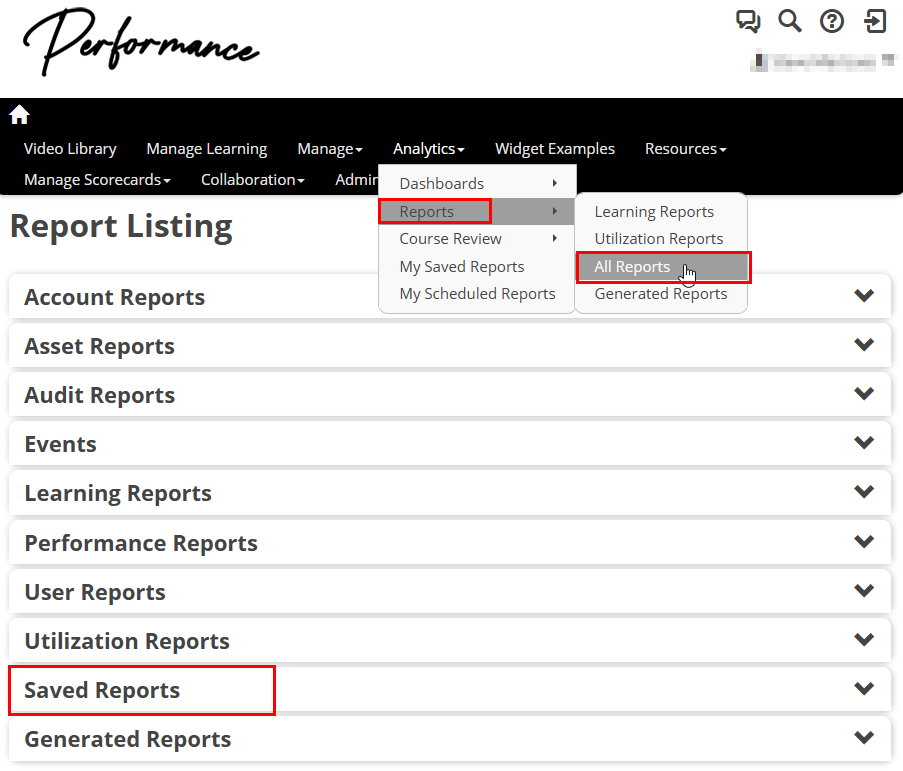Open Video Library in the nav bar
Image resolution: width=903 pixels, height=771 pixels.
(x=70, y=149)
